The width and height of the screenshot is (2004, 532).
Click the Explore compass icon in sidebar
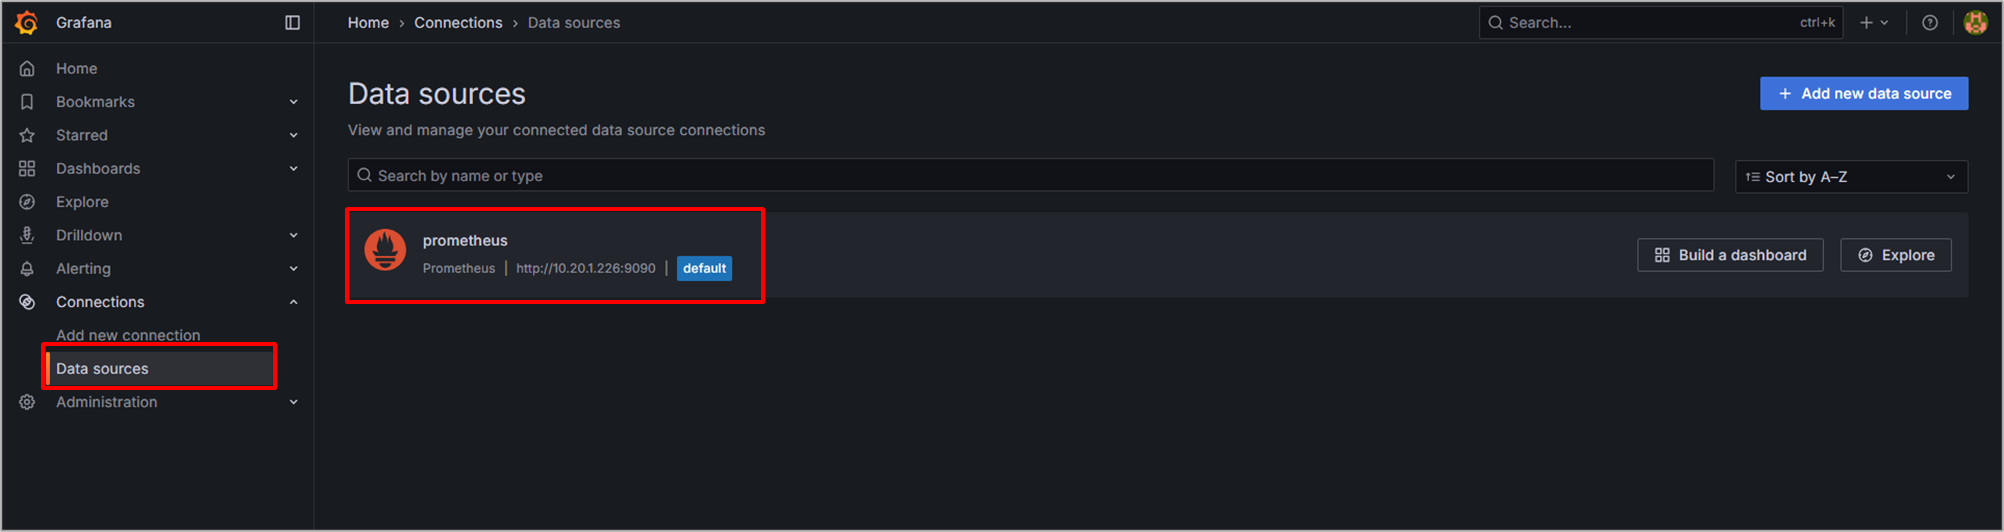pyautogui.click(x=27, y=202)
